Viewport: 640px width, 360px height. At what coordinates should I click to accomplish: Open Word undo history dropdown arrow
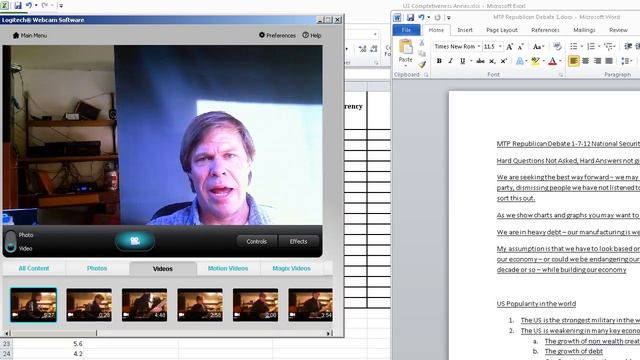(429, 17)
